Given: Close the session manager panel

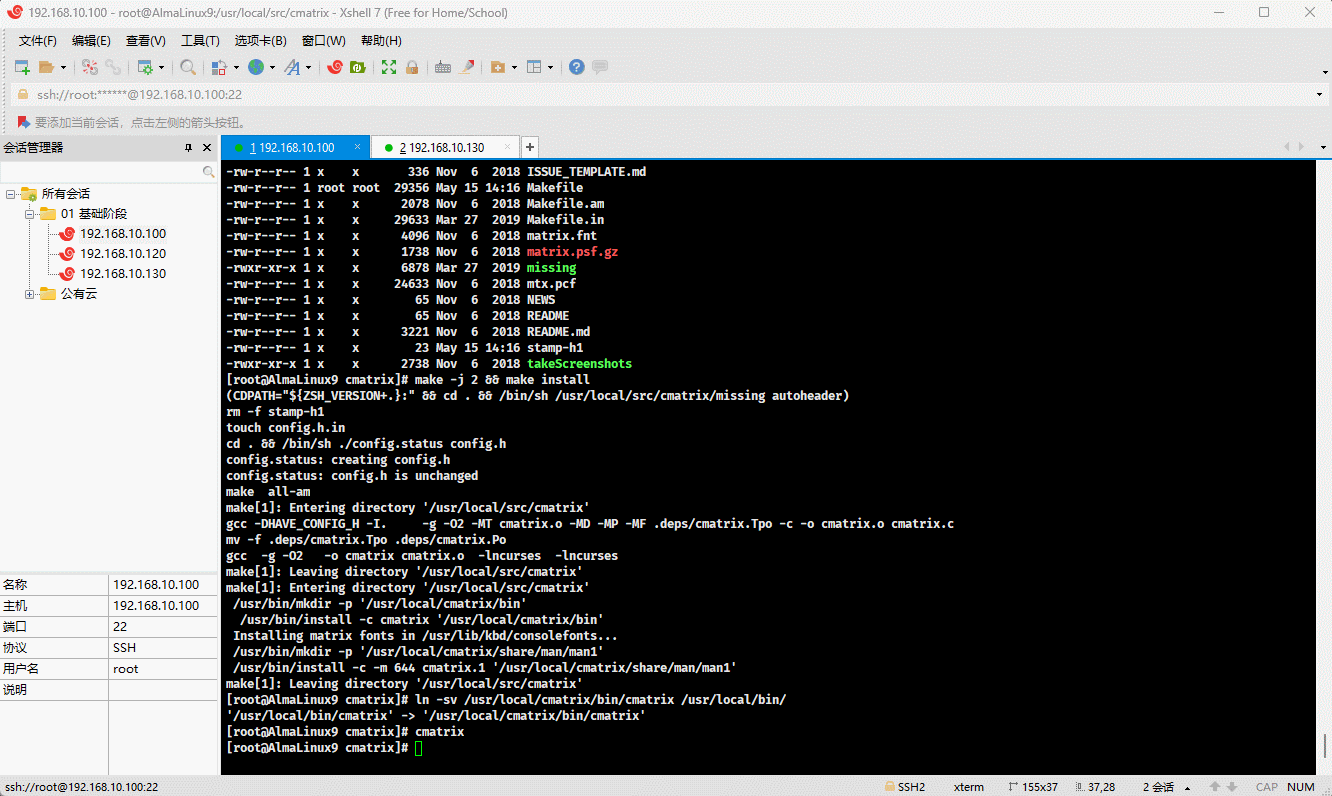Looking at the screenshot, I should (207, 148).
